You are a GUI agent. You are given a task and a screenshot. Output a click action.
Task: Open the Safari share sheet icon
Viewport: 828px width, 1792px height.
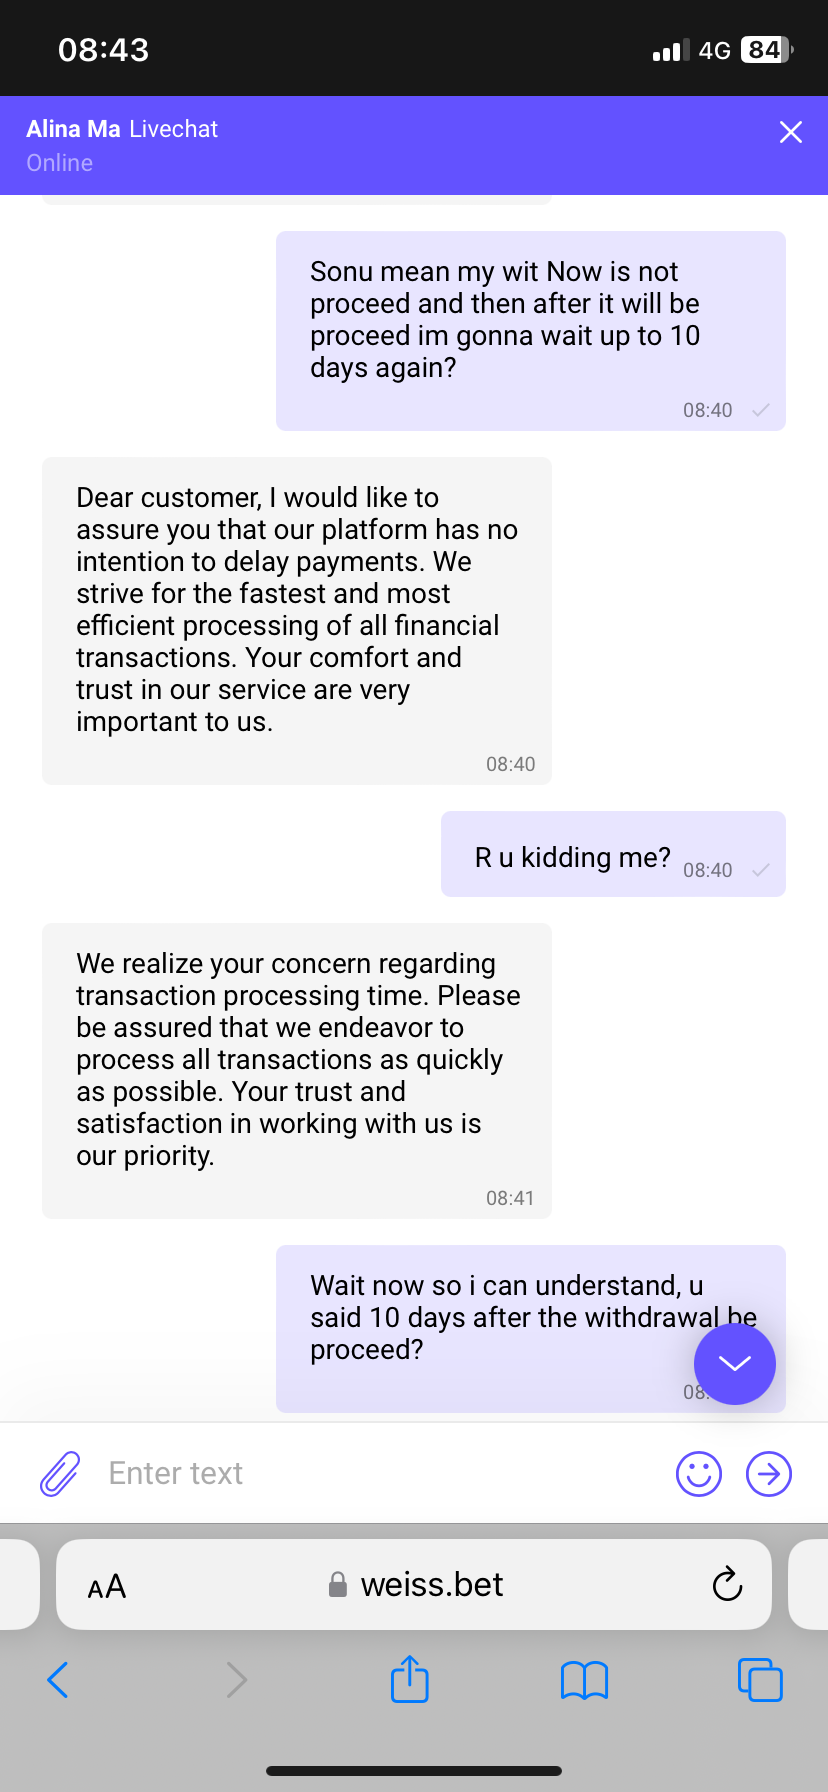(x=410, y=1679)
